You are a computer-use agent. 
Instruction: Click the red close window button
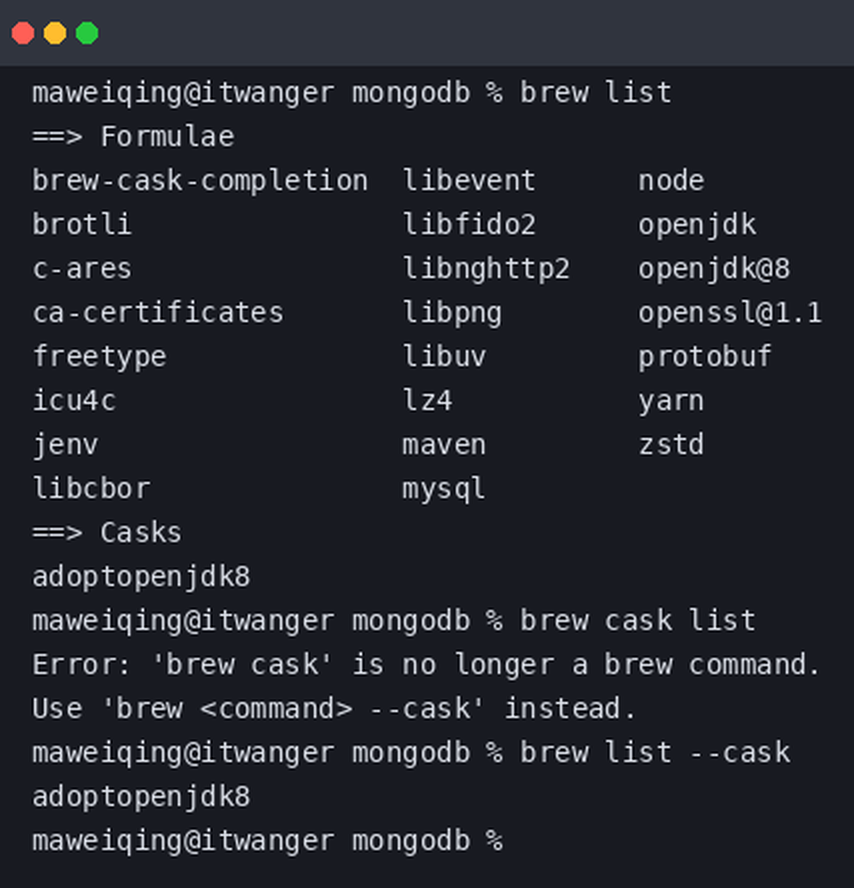23,33
